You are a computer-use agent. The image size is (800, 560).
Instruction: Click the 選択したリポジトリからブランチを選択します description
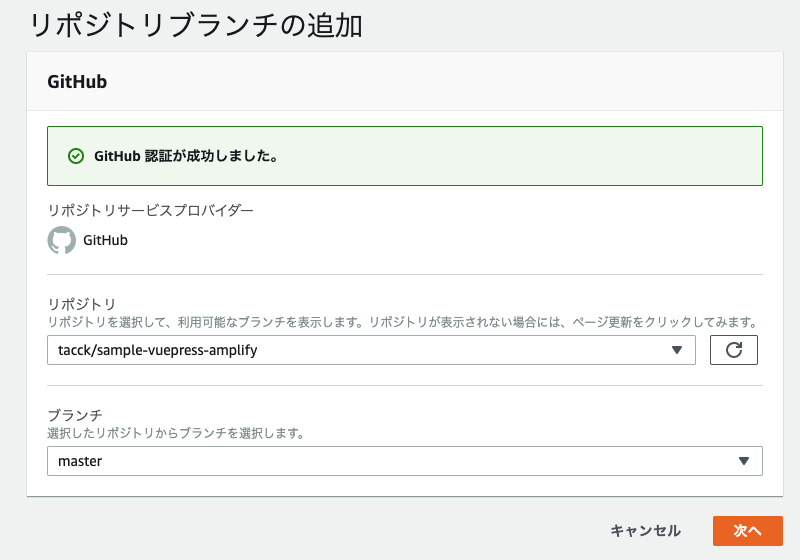click(176, 434)
